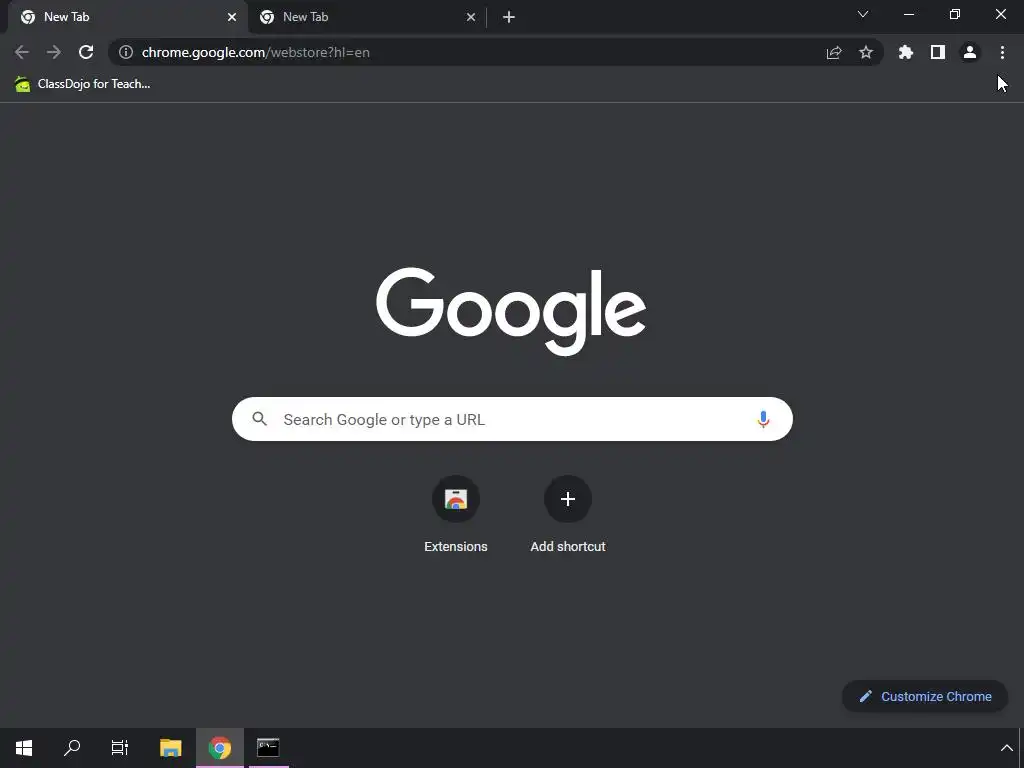Switch to the second New Tab
Screen dimensions: 1024x768
coord(366,17)
